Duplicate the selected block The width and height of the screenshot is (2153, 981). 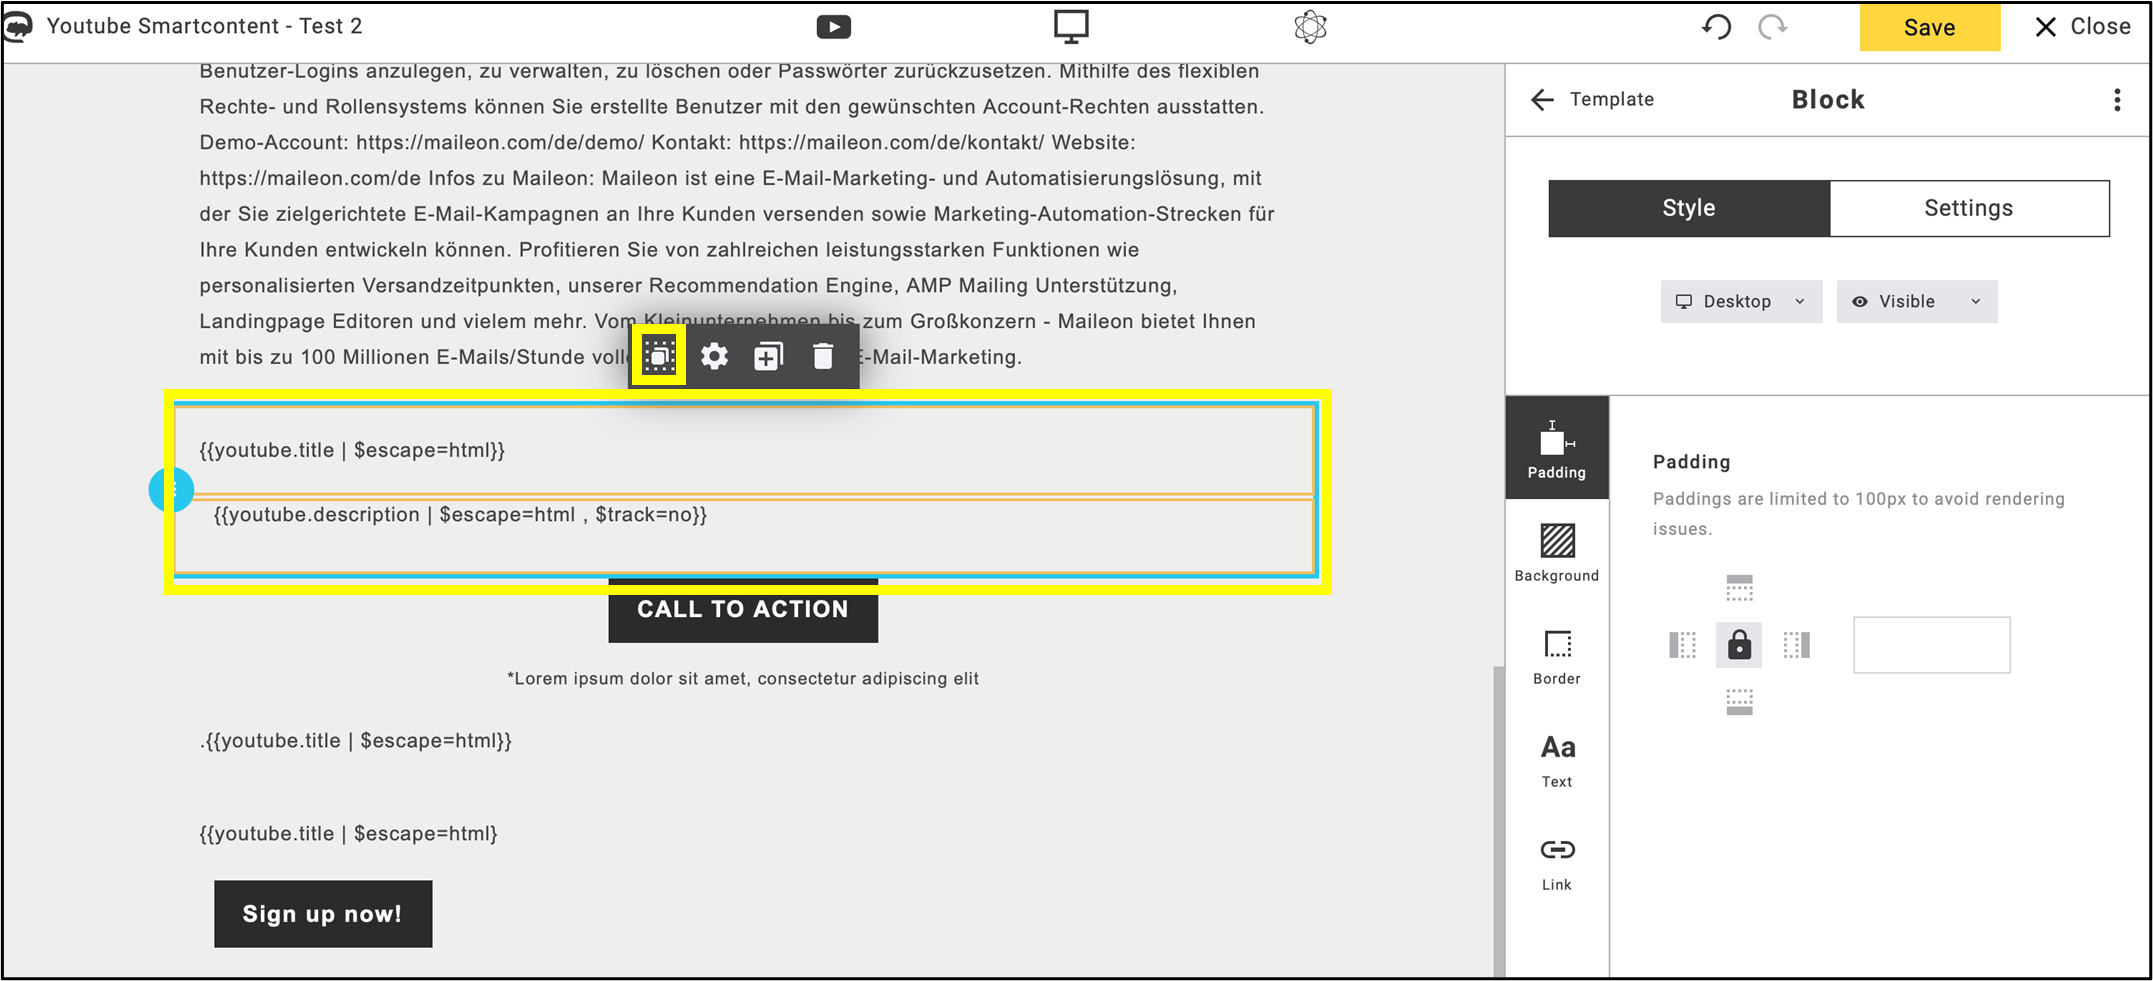(x=768, y=356)
